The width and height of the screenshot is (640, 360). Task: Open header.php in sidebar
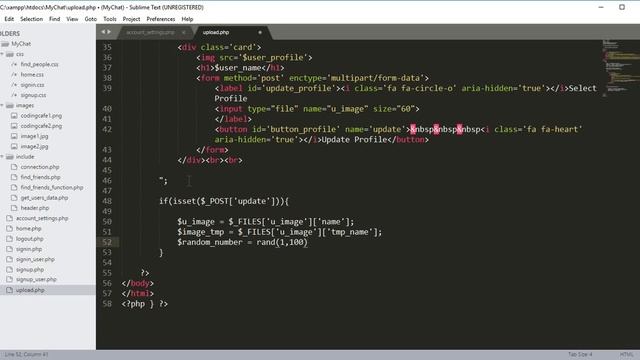[35, 208]
